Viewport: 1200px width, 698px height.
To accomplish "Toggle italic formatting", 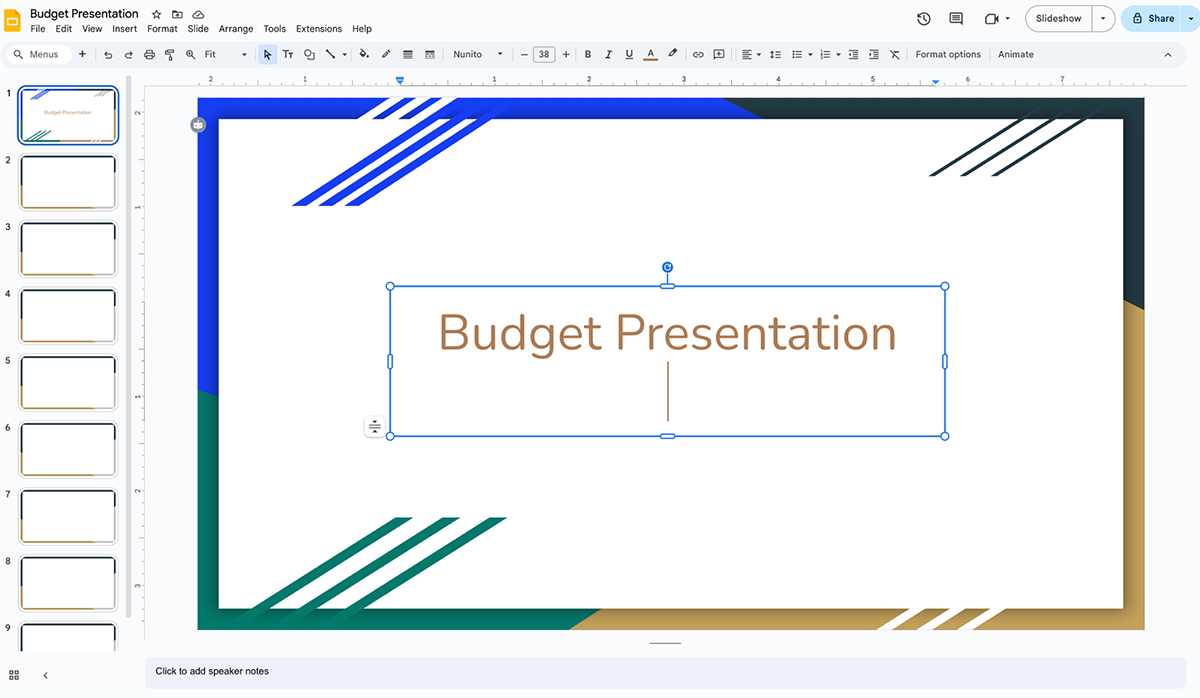I will click(x=608, y=54).
